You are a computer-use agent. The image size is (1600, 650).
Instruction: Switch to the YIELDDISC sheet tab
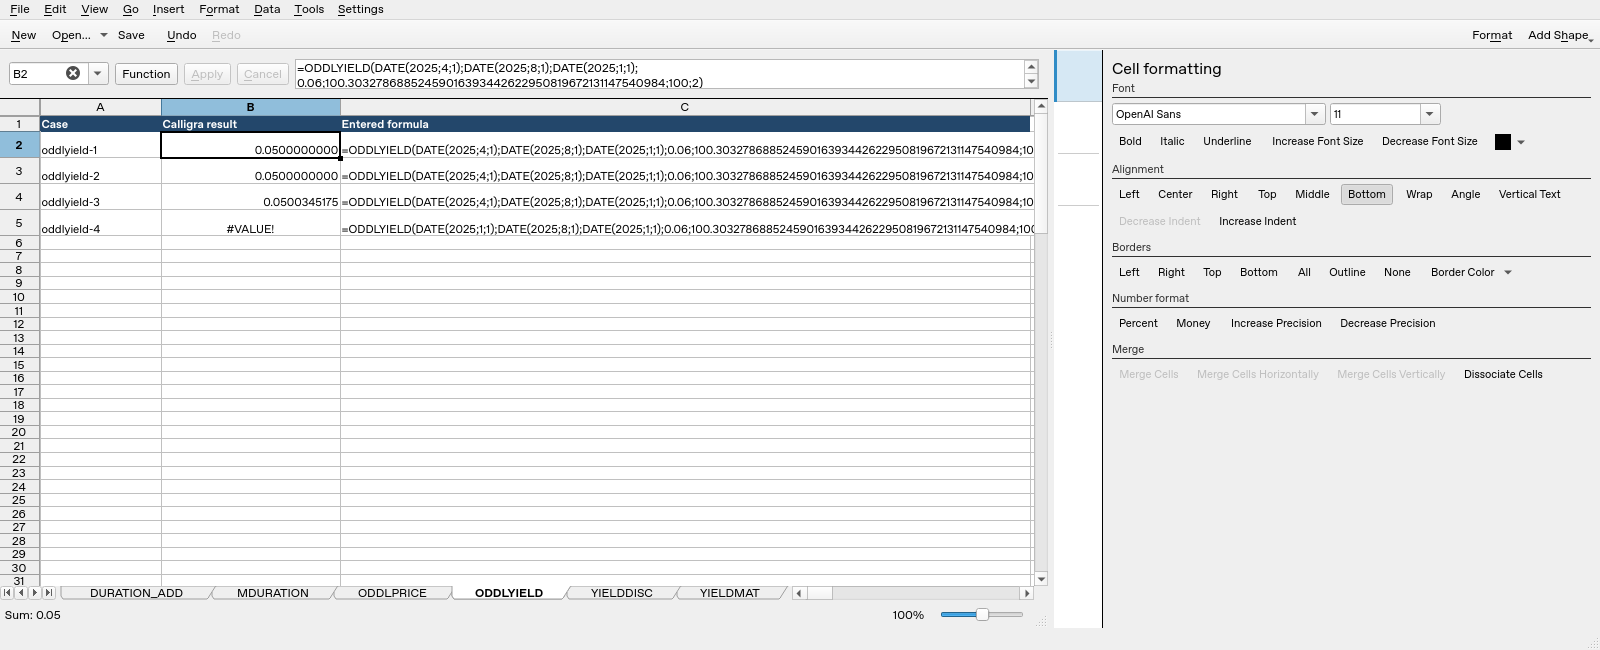tap(621, 593)
